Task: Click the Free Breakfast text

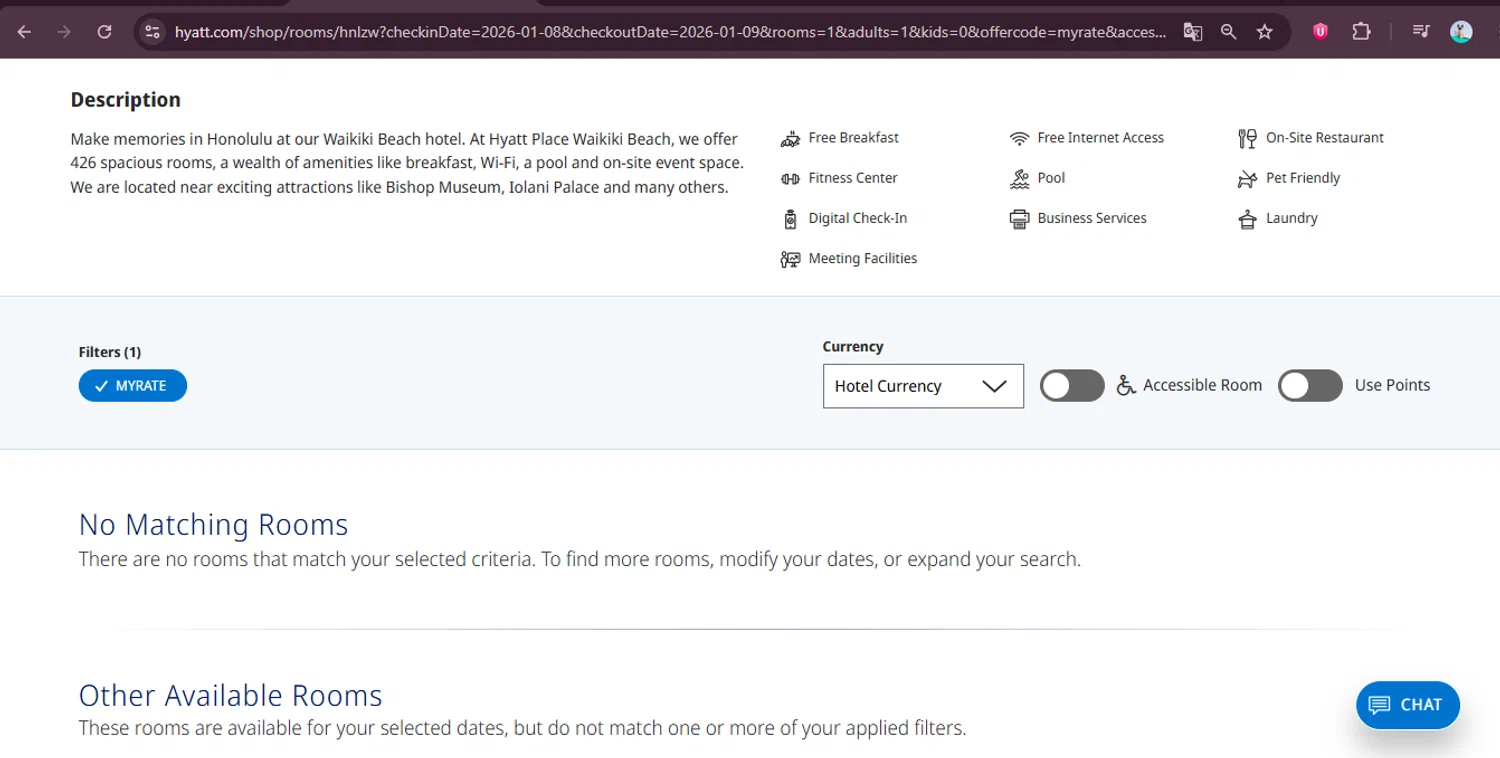Action: point(854,138)
